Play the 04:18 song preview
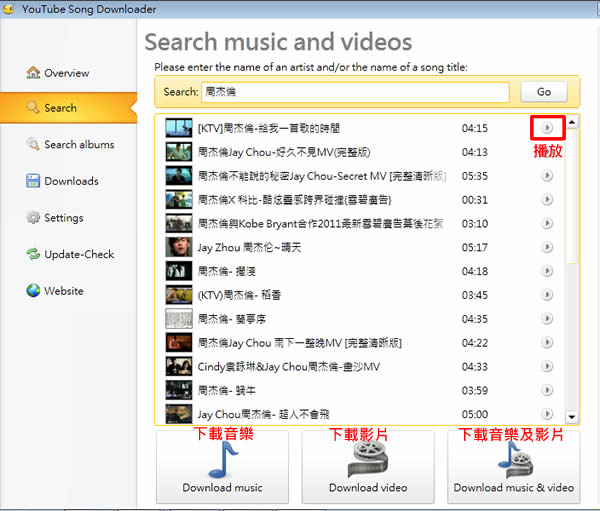 tap(547, 271)
